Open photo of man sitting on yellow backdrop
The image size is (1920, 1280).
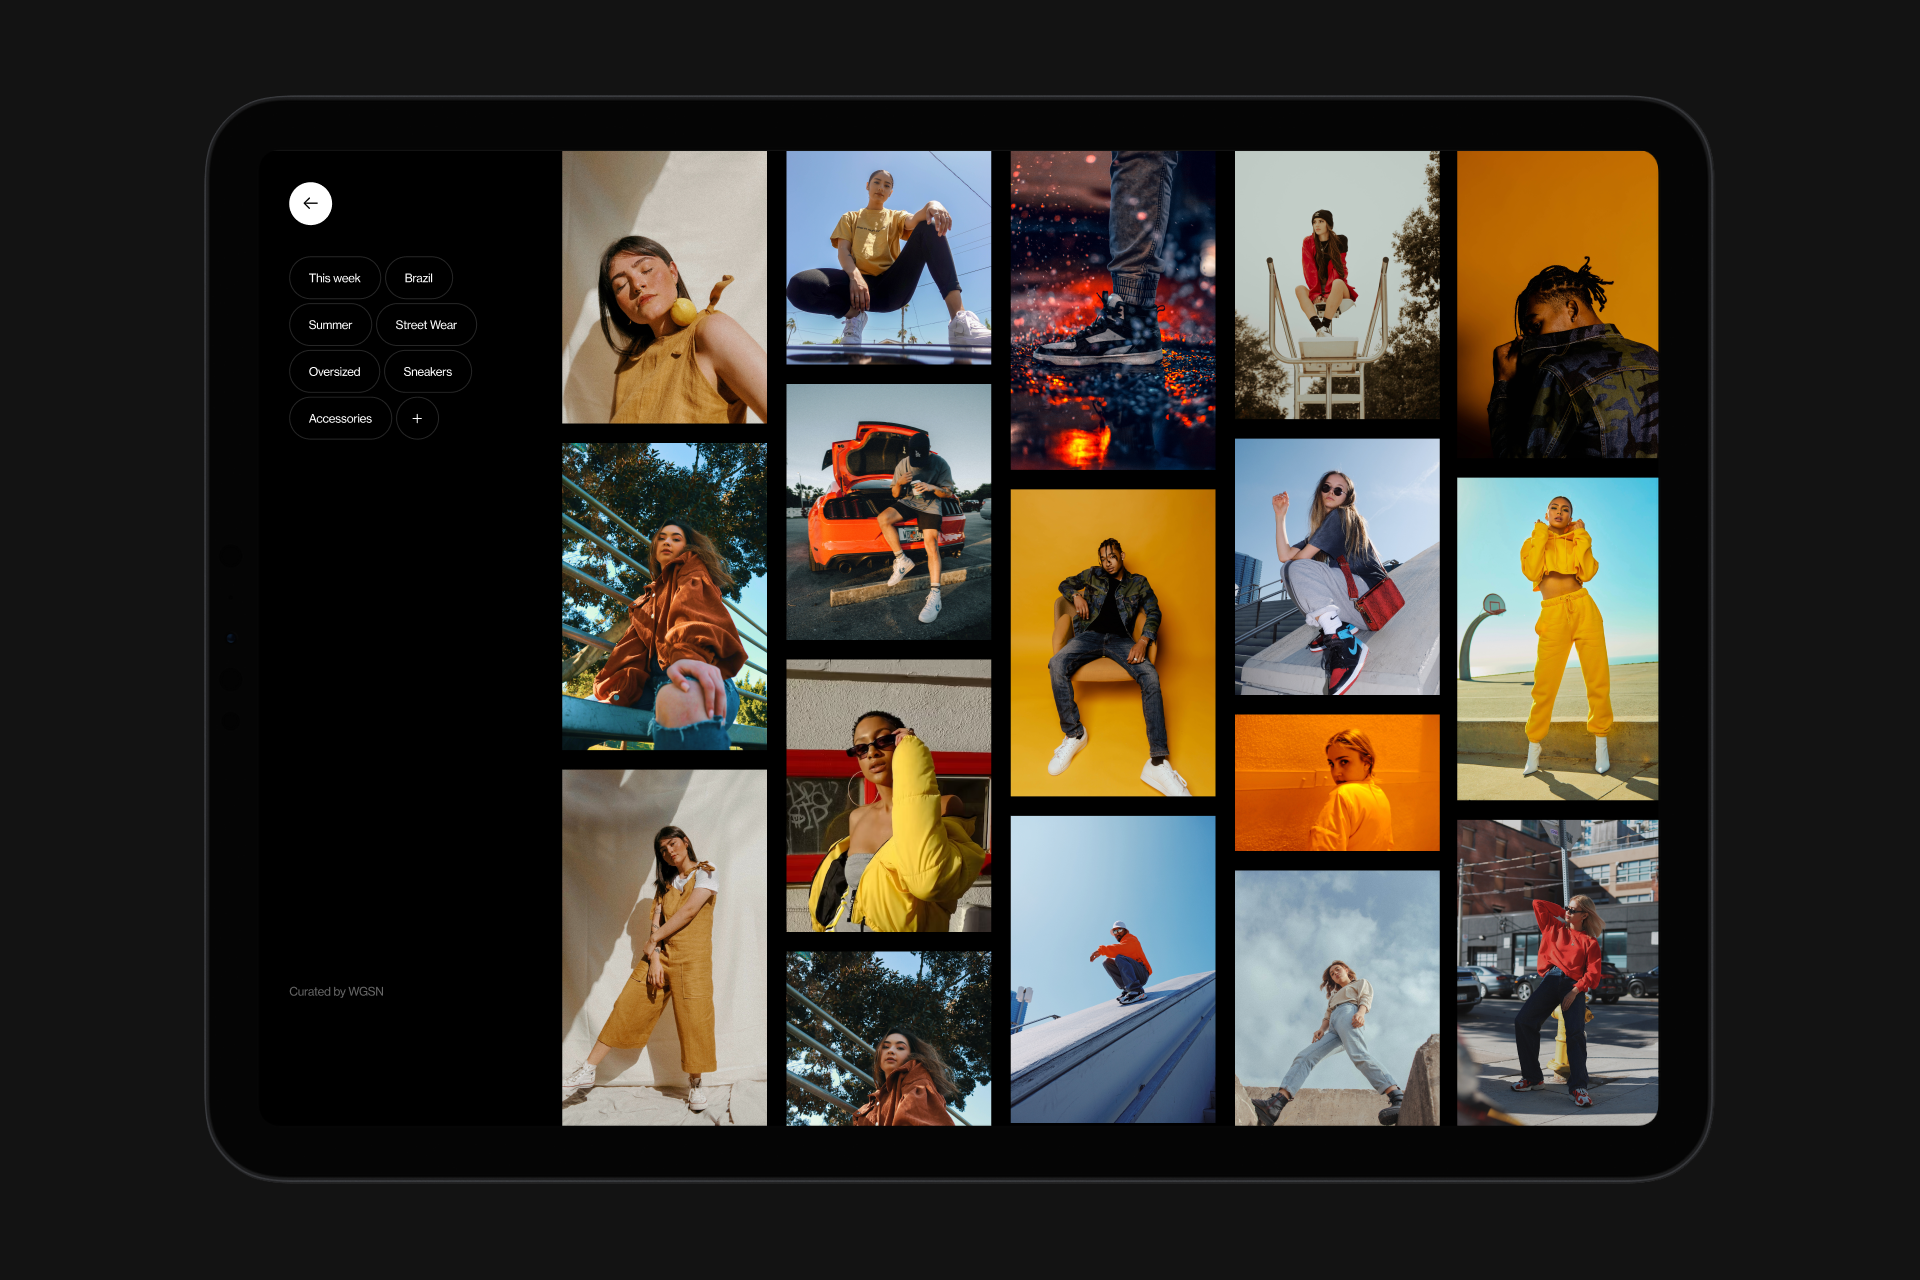[1112, 642]
